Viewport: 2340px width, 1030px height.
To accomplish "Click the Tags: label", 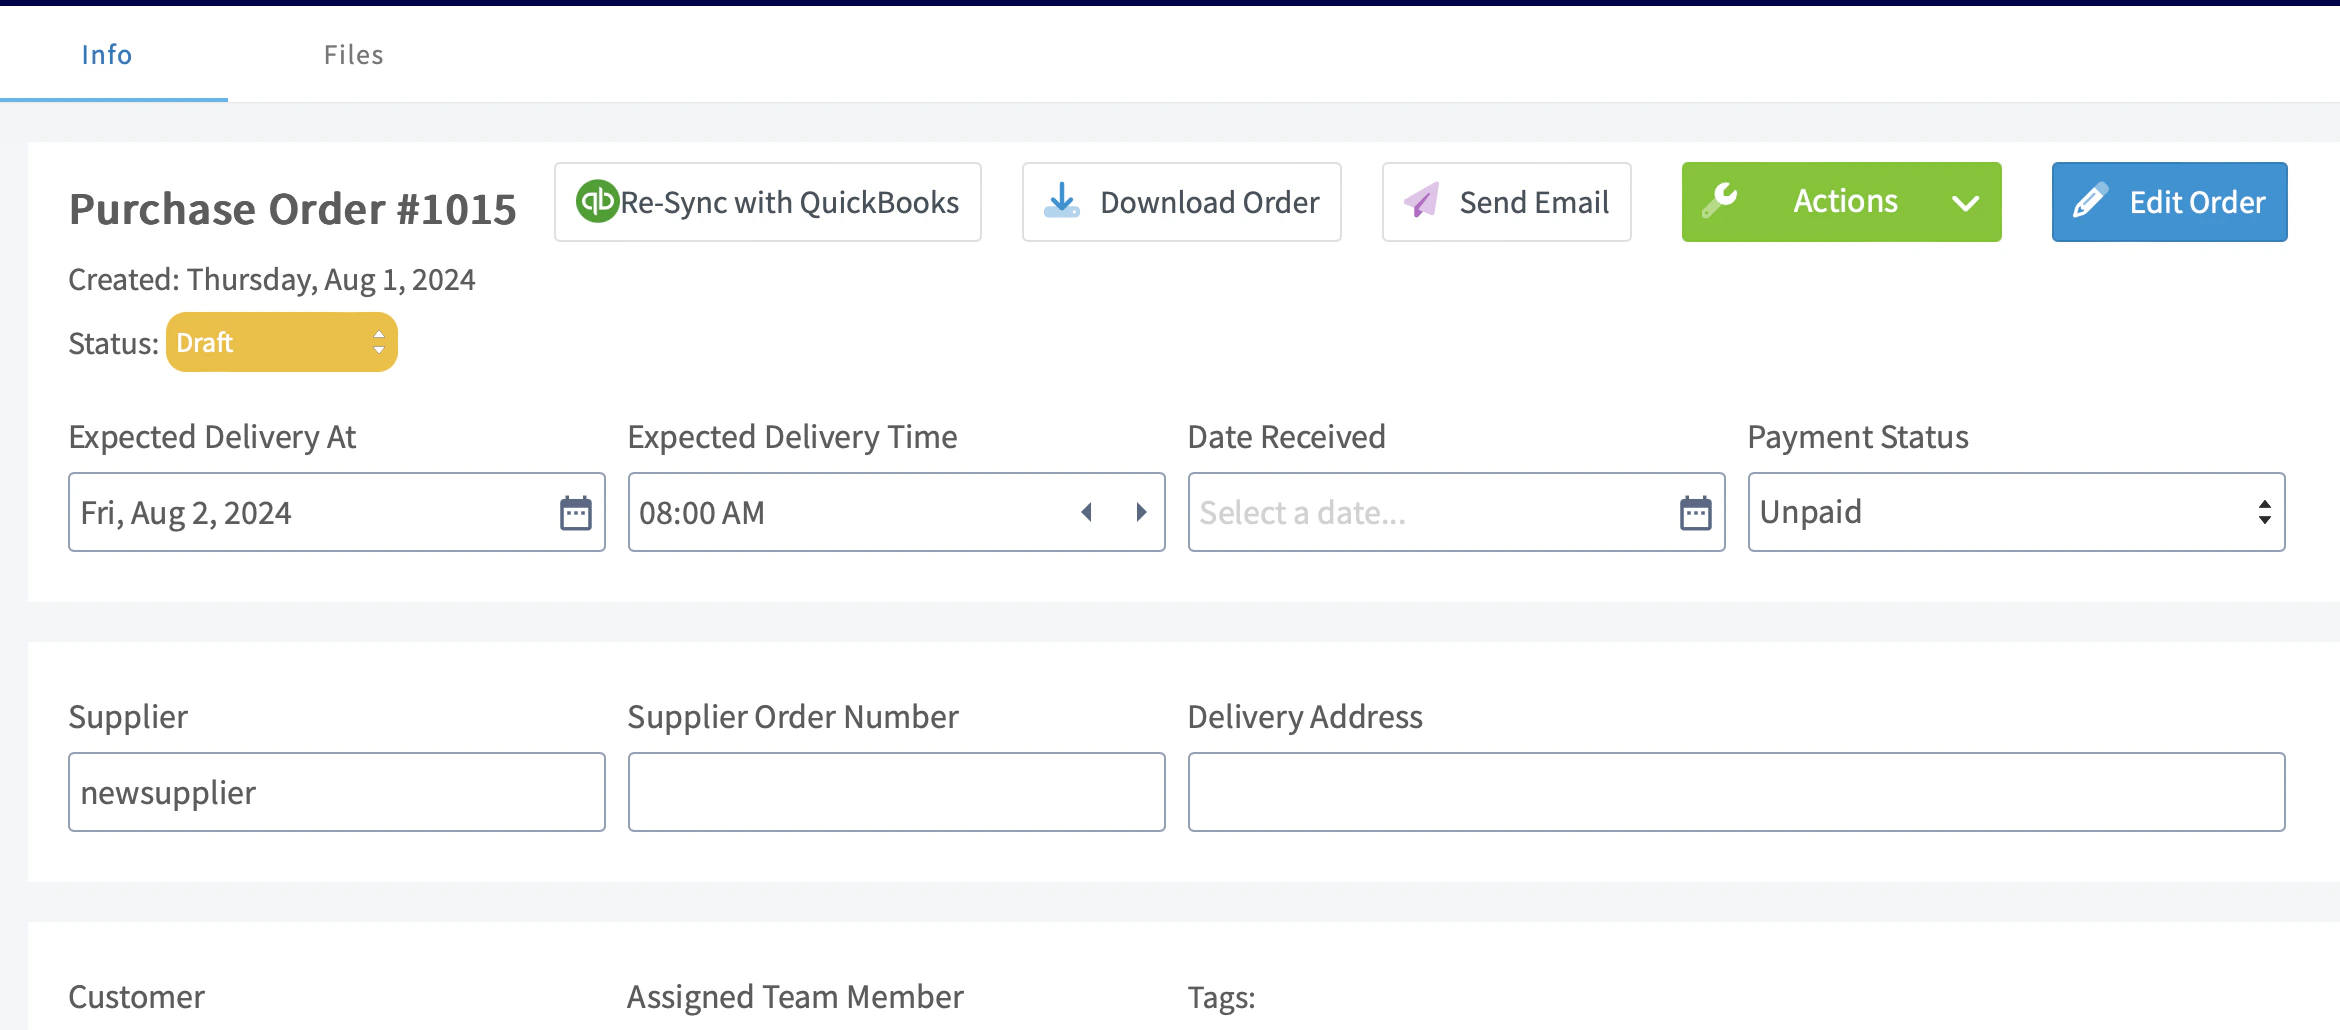I will pos(1221,998).
